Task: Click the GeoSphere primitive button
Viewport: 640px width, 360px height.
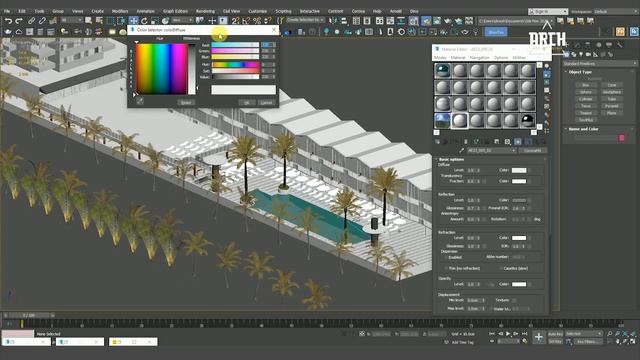Action: (x=612, y=92)
